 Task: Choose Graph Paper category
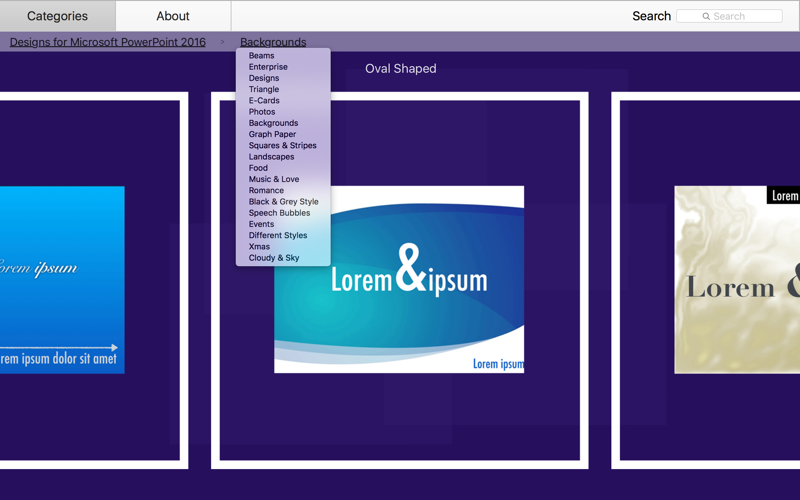coord(272,134)
